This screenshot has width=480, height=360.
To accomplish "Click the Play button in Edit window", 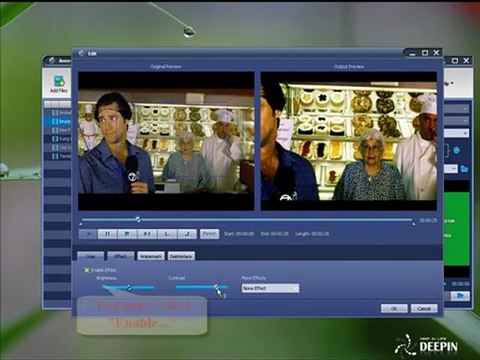I will tap(88, 234).
